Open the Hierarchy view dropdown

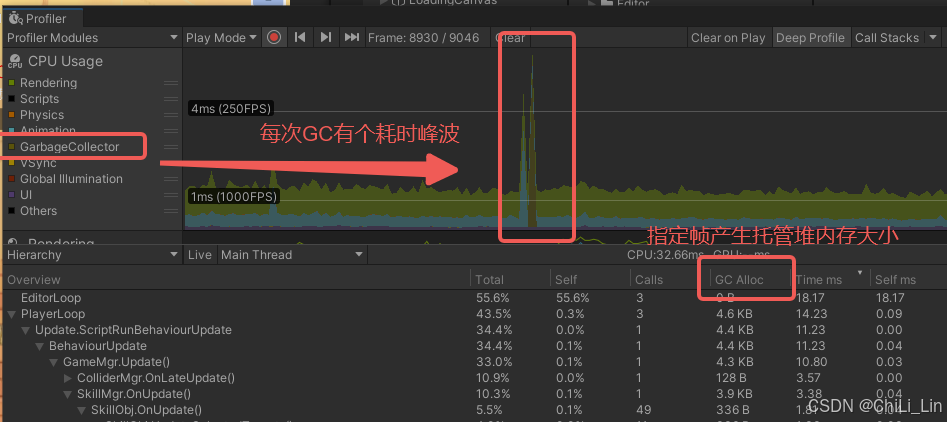coord(91,255)
